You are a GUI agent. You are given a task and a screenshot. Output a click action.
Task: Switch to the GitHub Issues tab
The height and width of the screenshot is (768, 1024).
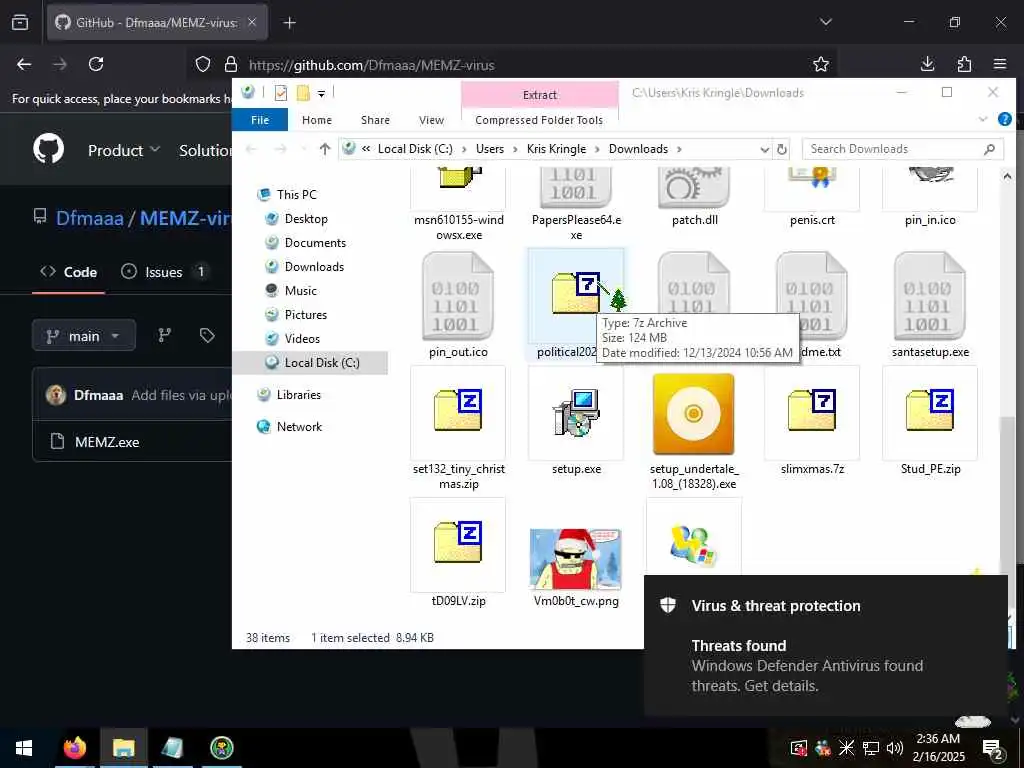coord(166,272)
